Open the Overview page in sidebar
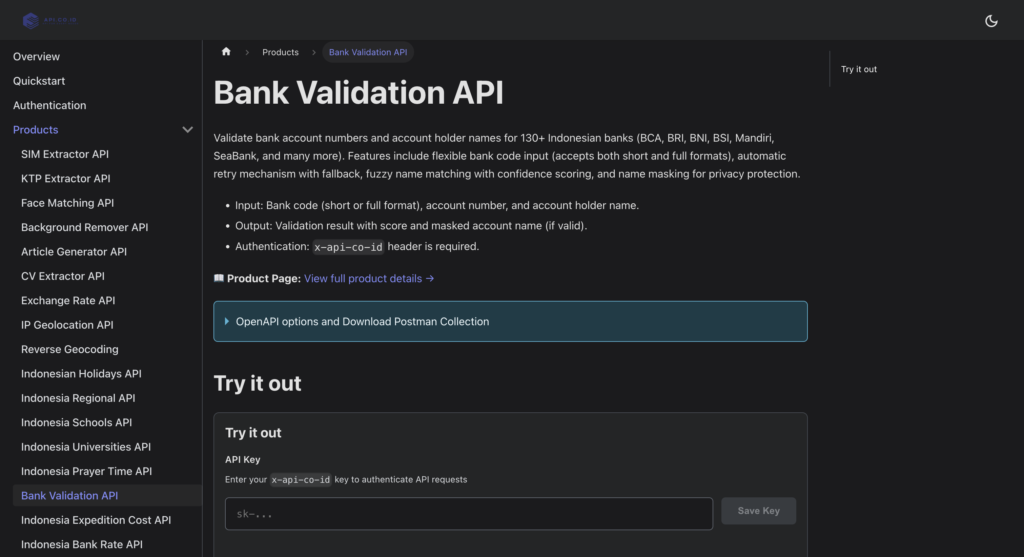This screenshot has width=1024, height=557. tap(36, 57)
